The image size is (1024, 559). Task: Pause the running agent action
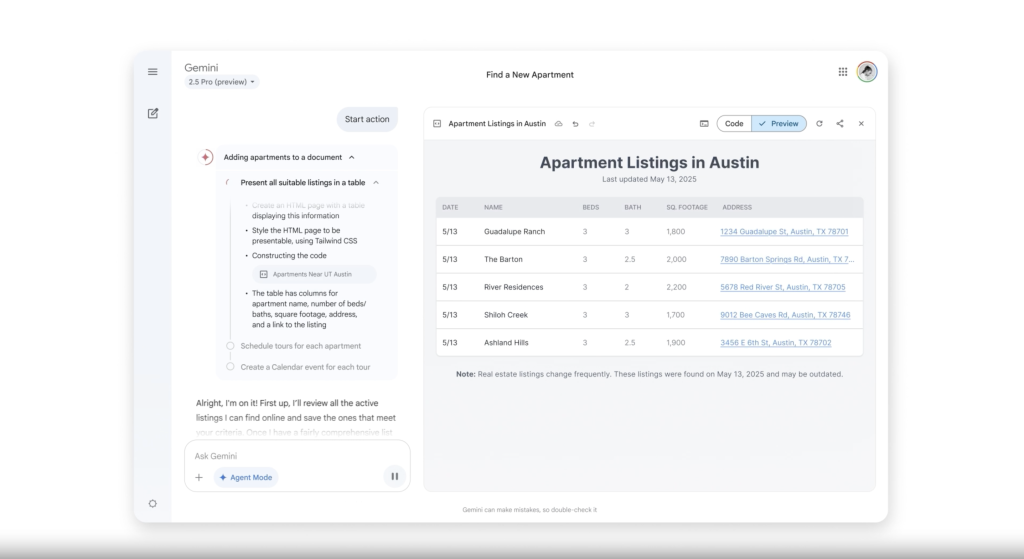tap(394, 477)
